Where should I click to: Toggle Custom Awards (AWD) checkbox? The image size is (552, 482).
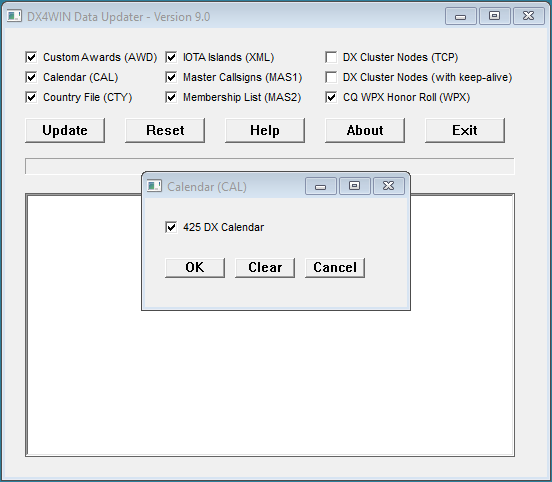pyautogui.click(x=31, y=57)
